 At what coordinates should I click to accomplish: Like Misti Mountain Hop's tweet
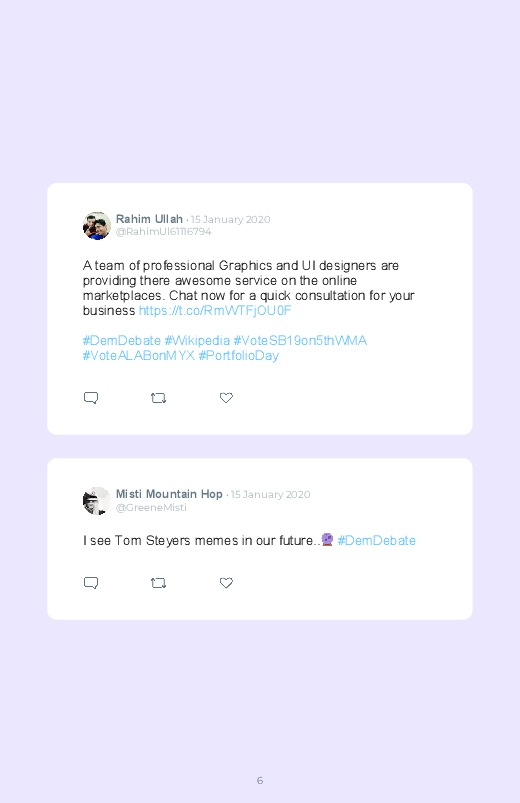226,582
